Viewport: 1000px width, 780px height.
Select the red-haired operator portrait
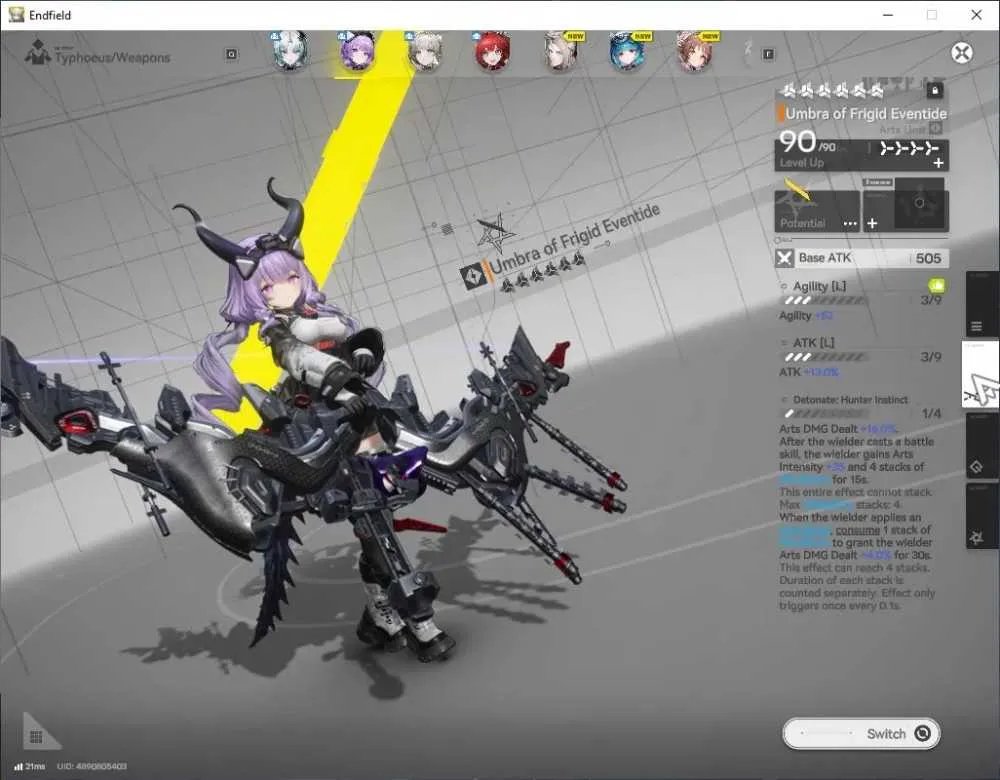point(492,51)
